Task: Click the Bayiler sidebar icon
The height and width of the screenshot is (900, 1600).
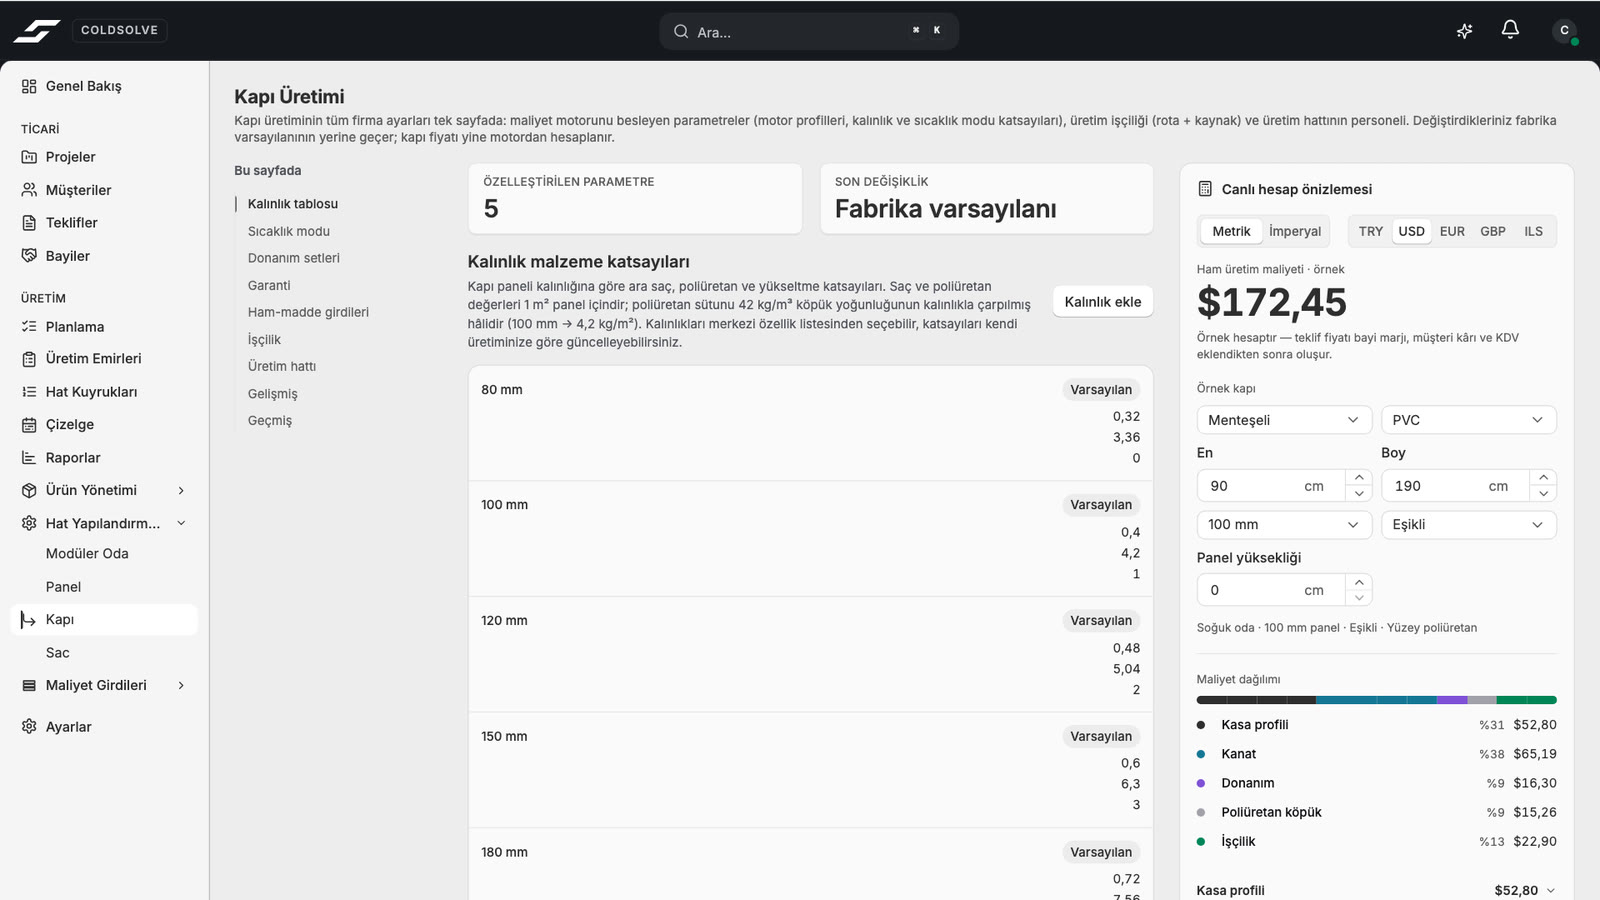Action: point(29,256)
